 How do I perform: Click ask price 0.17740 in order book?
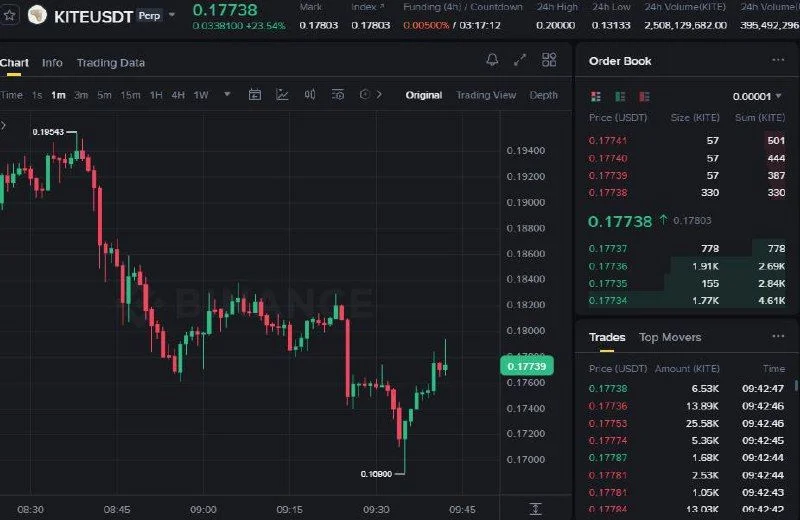pyautogui.click(x=608, y=158)
